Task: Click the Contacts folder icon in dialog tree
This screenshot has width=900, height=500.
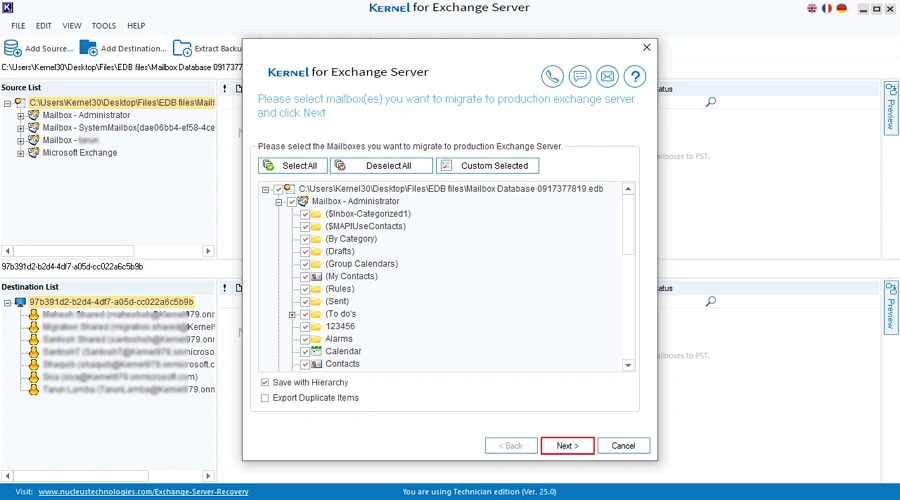Action: (316, 364)
